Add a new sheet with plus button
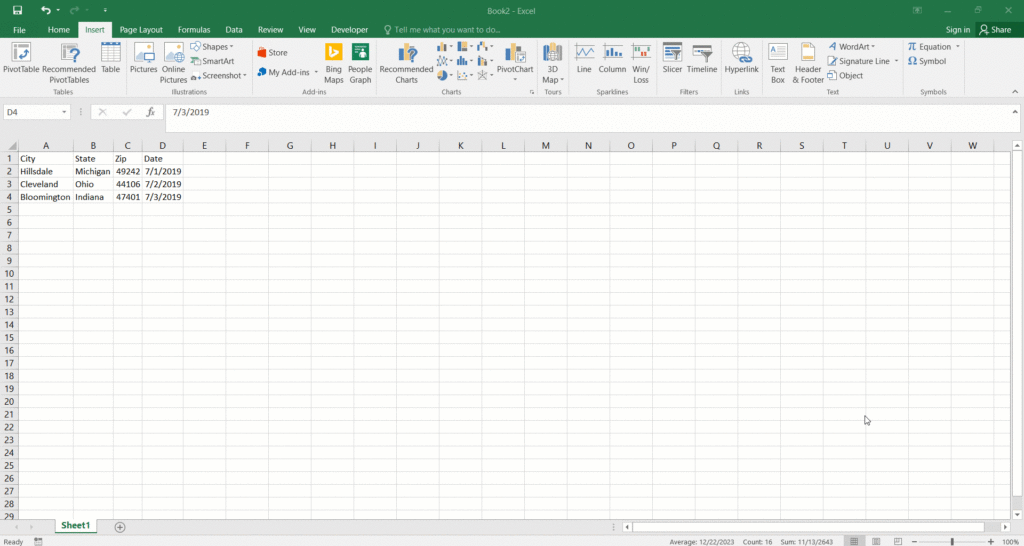The width and height of the screenshot is (1024, 546). point(120,526)
